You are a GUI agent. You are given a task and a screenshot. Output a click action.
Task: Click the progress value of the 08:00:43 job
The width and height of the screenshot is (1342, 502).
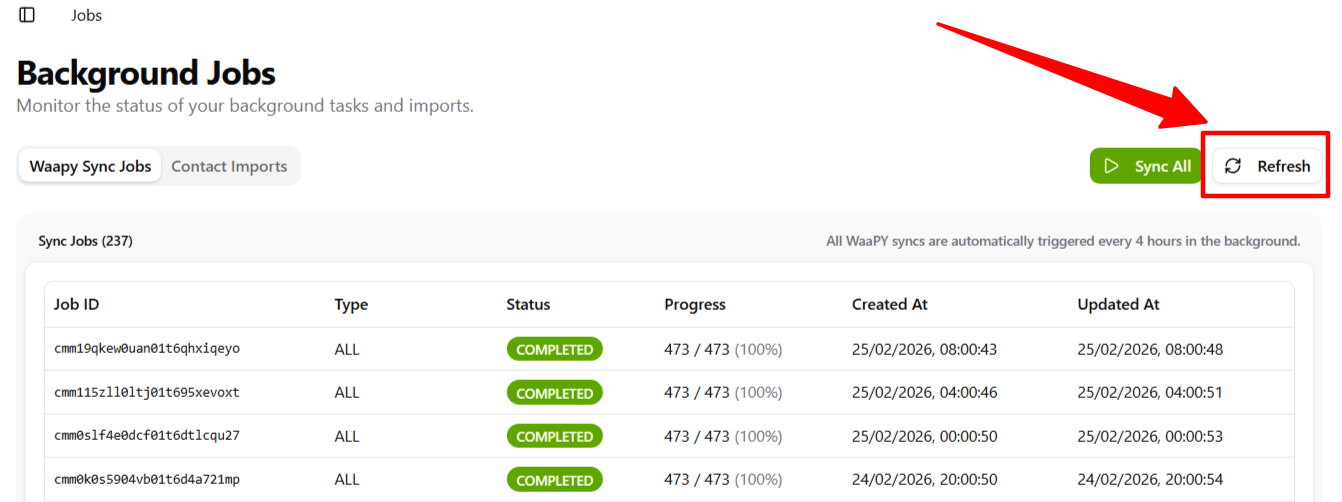pos(722,349)
